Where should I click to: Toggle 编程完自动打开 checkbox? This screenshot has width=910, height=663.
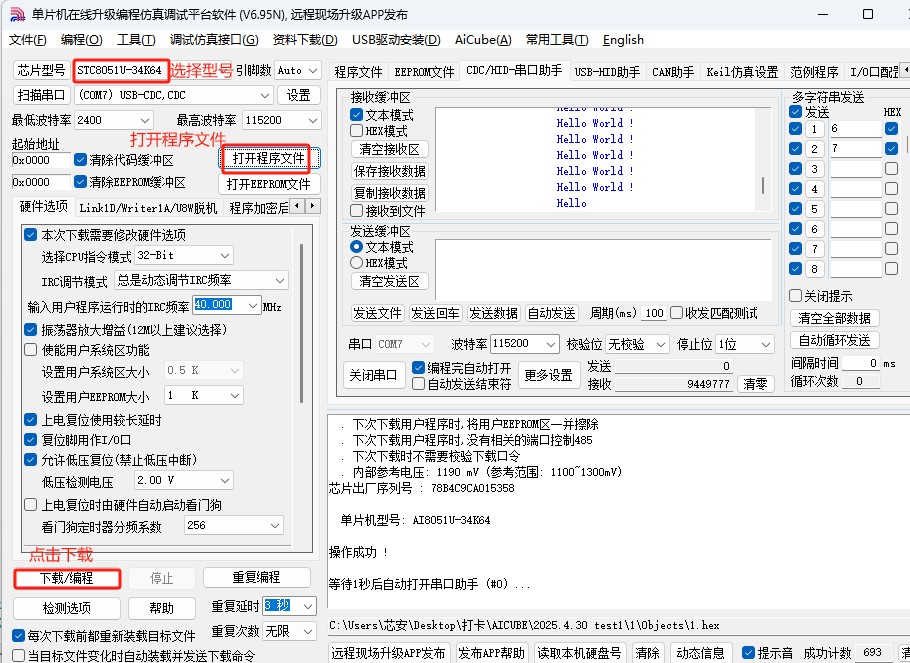[418, 367]
